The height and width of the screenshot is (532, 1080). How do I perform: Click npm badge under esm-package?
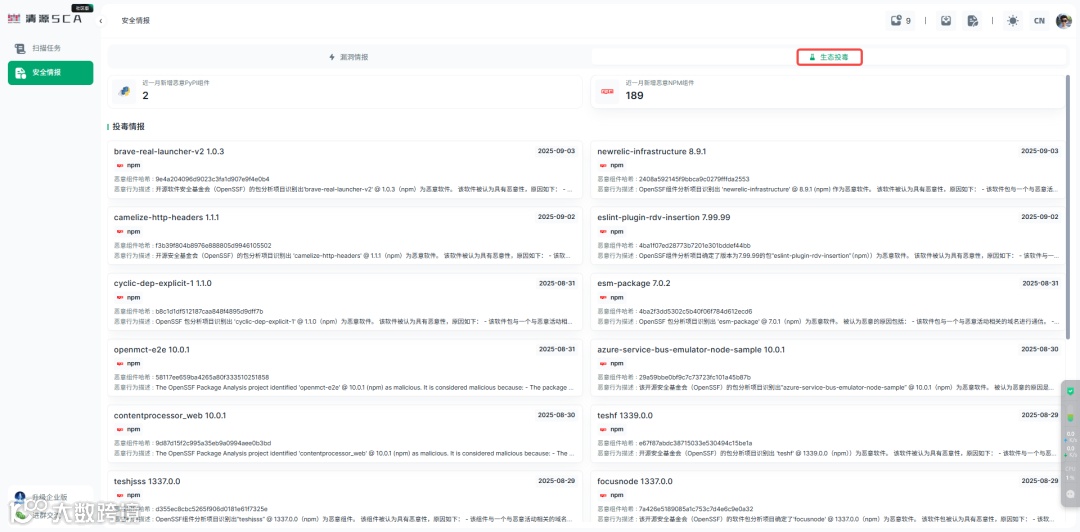tap(612, 298)
